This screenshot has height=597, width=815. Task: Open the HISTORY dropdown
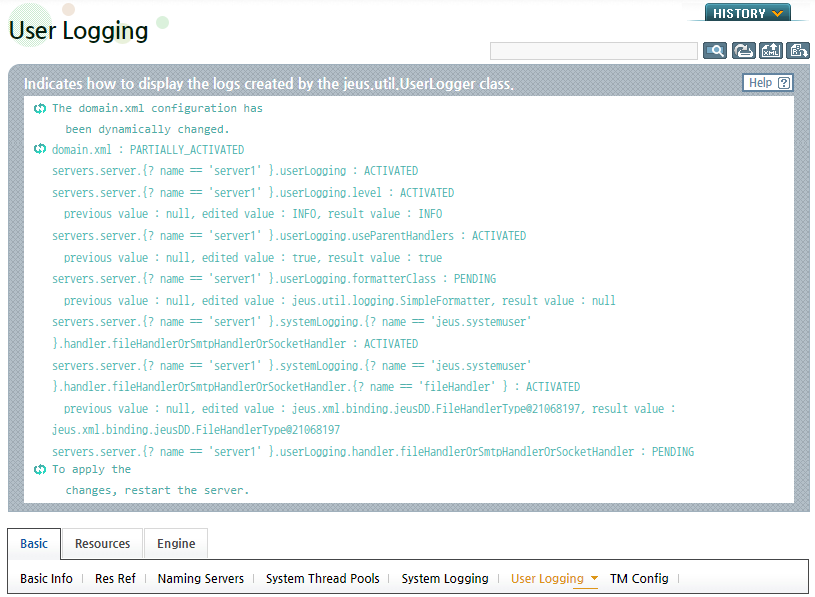(747, 13)
